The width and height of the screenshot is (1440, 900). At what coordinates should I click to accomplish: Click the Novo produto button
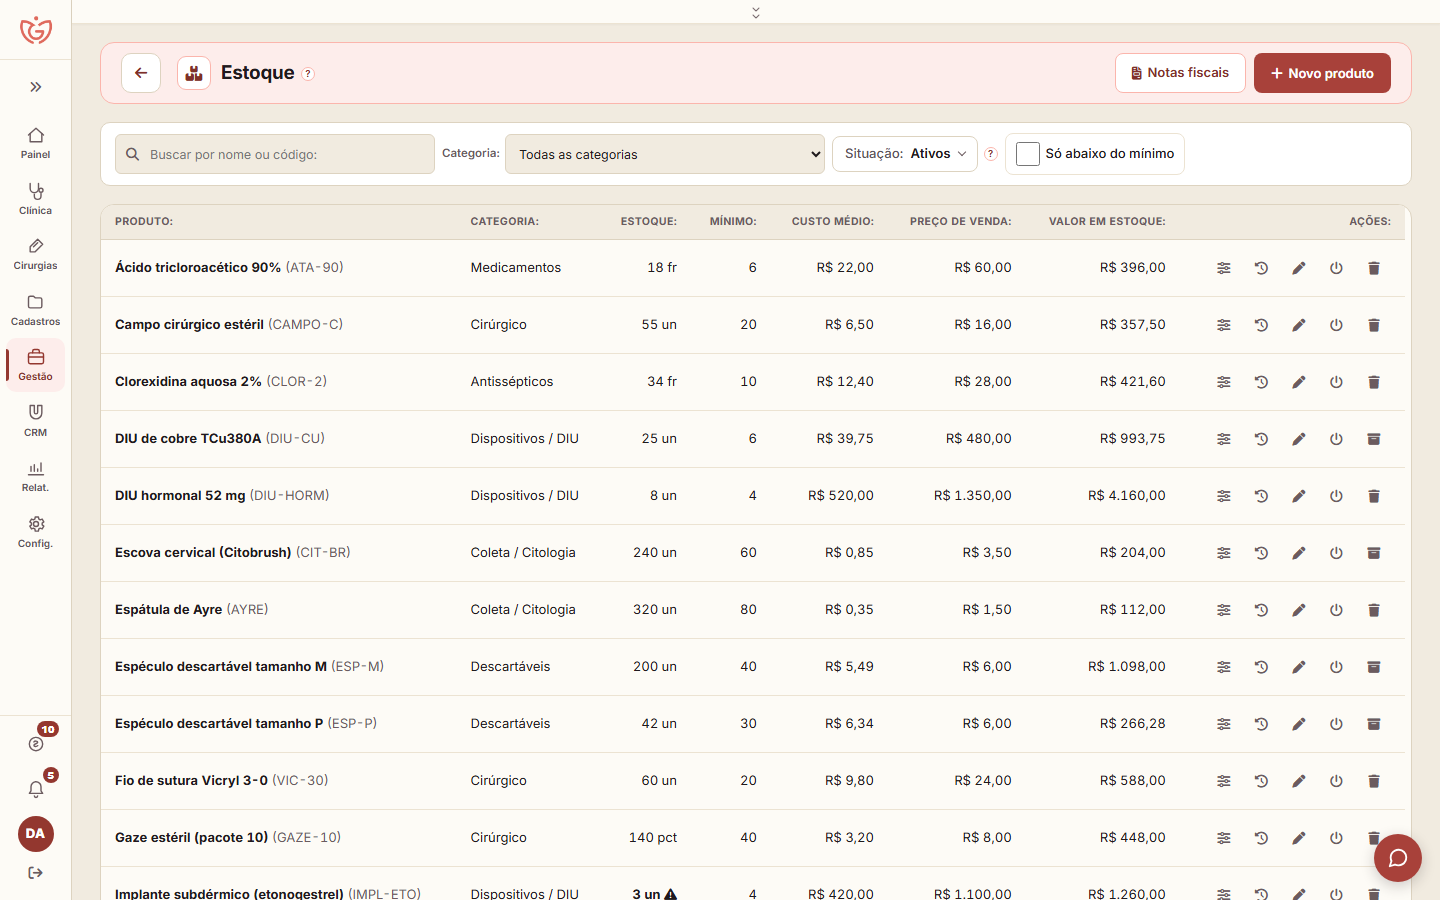tap(1322, 73)
